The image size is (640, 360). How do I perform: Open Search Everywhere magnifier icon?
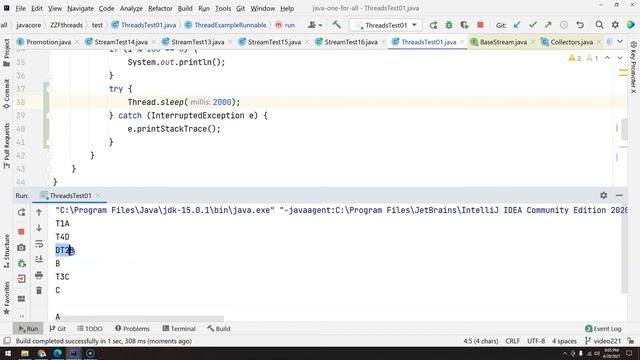pos(599,25)
